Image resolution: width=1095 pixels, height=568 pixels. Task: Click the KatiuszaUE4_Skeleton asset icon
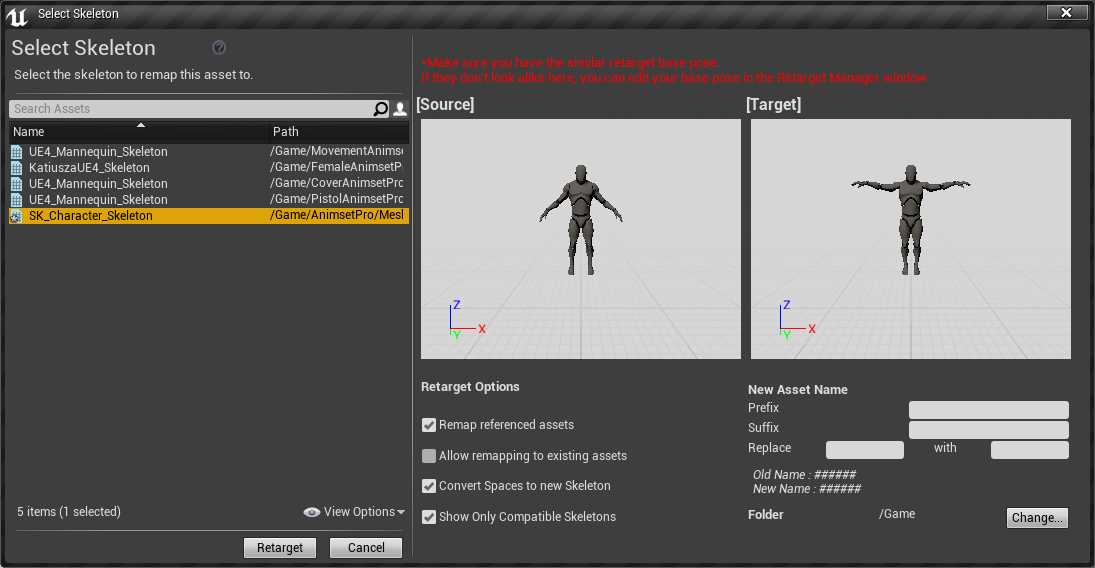tap(16, 168)
